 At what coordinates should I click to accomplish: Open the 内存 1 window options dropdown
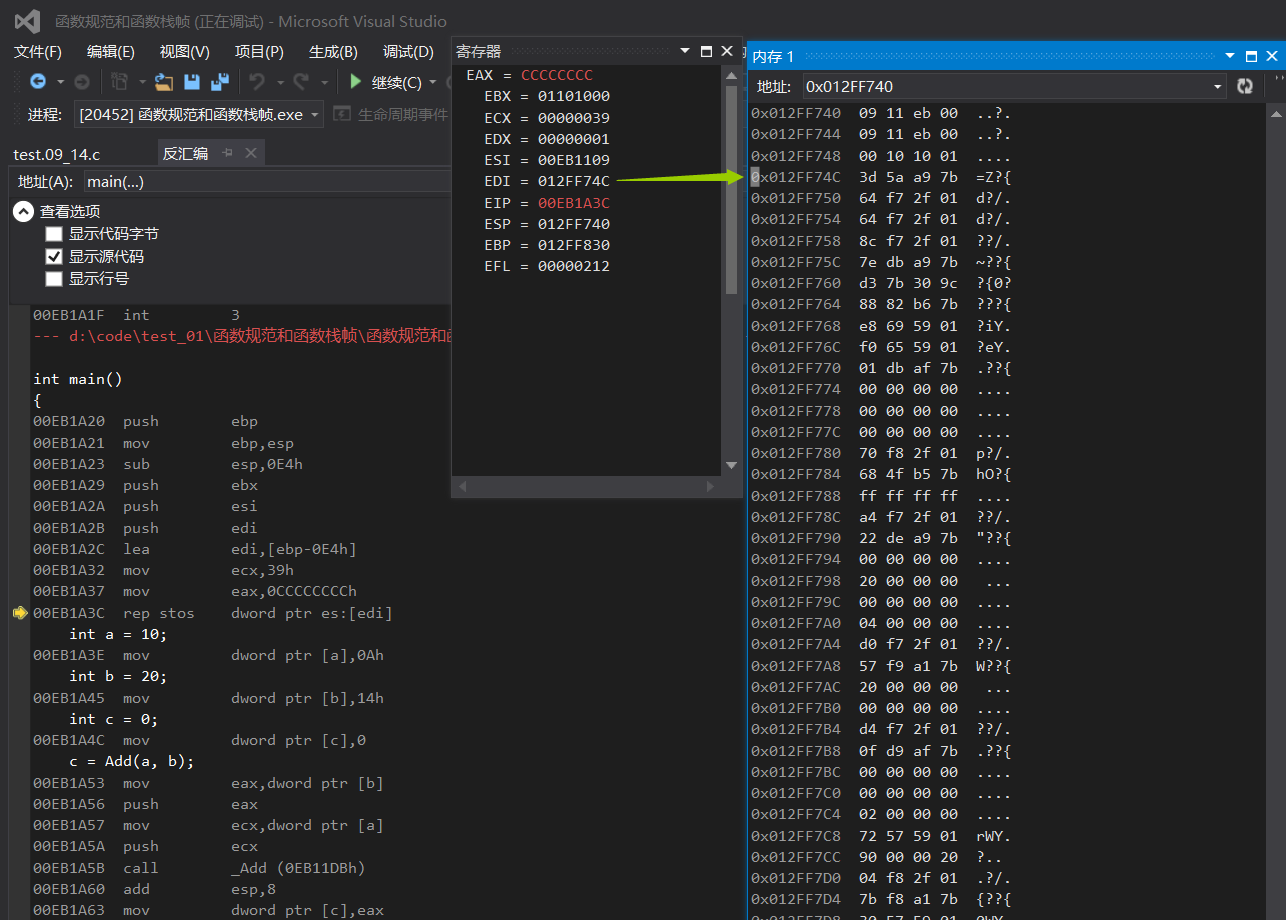pos(1230,56)
